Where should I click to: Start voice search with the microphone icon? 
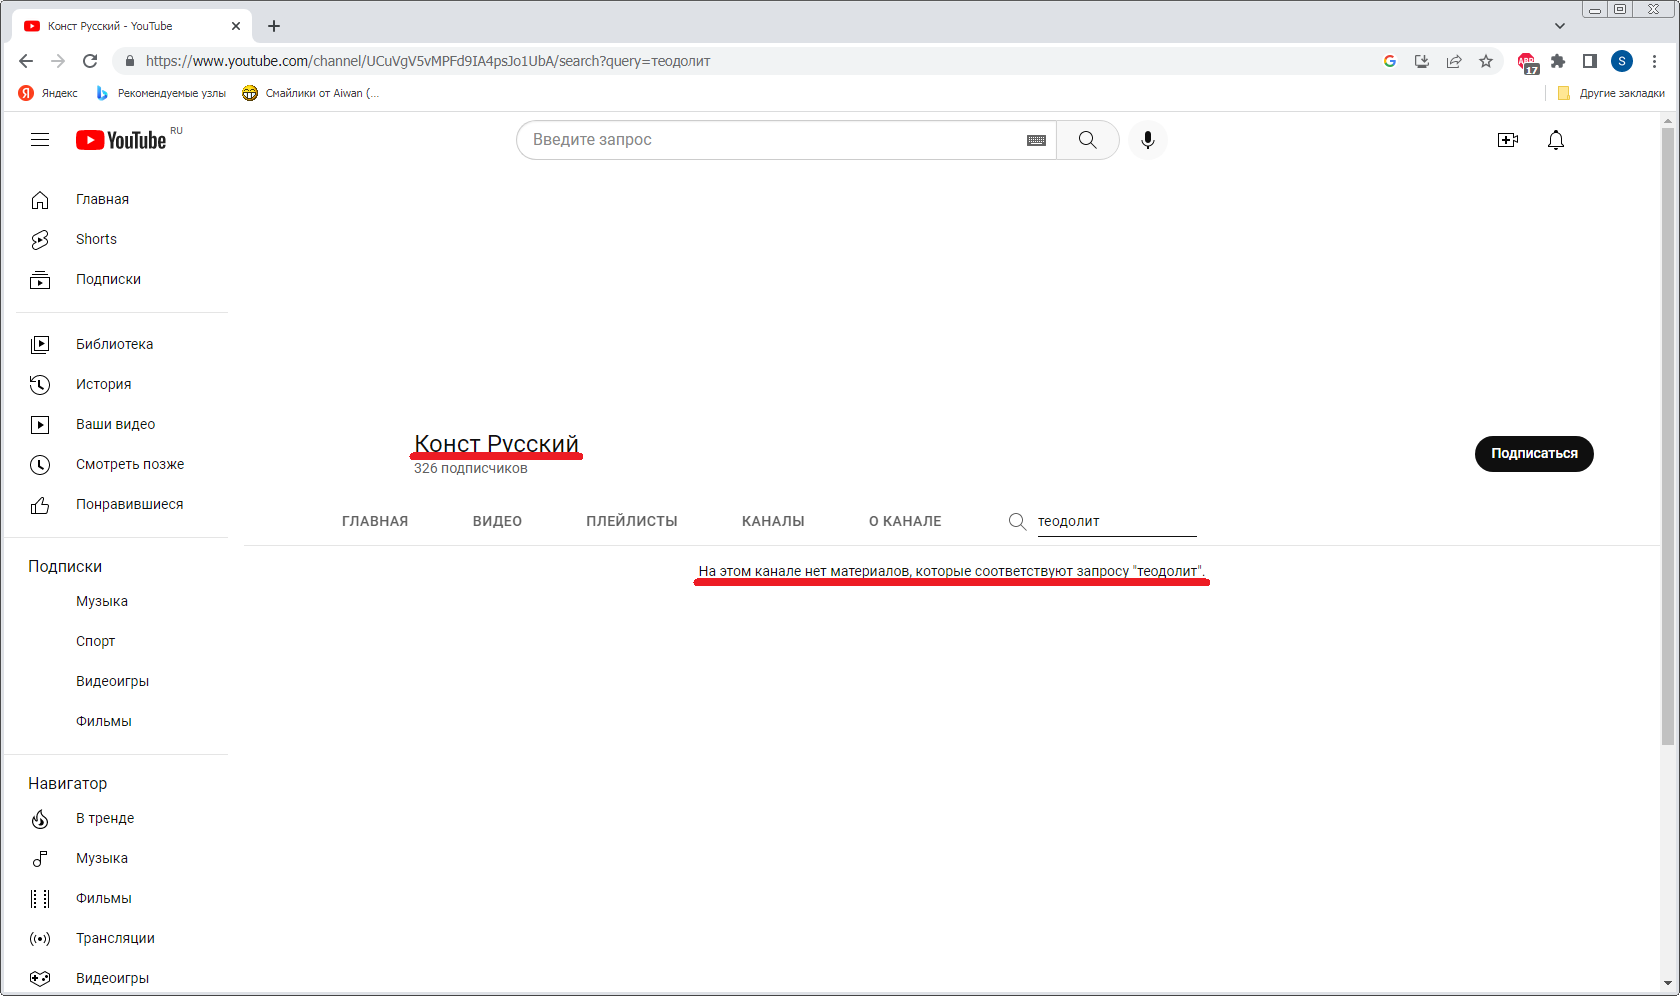coord(1147,140)
